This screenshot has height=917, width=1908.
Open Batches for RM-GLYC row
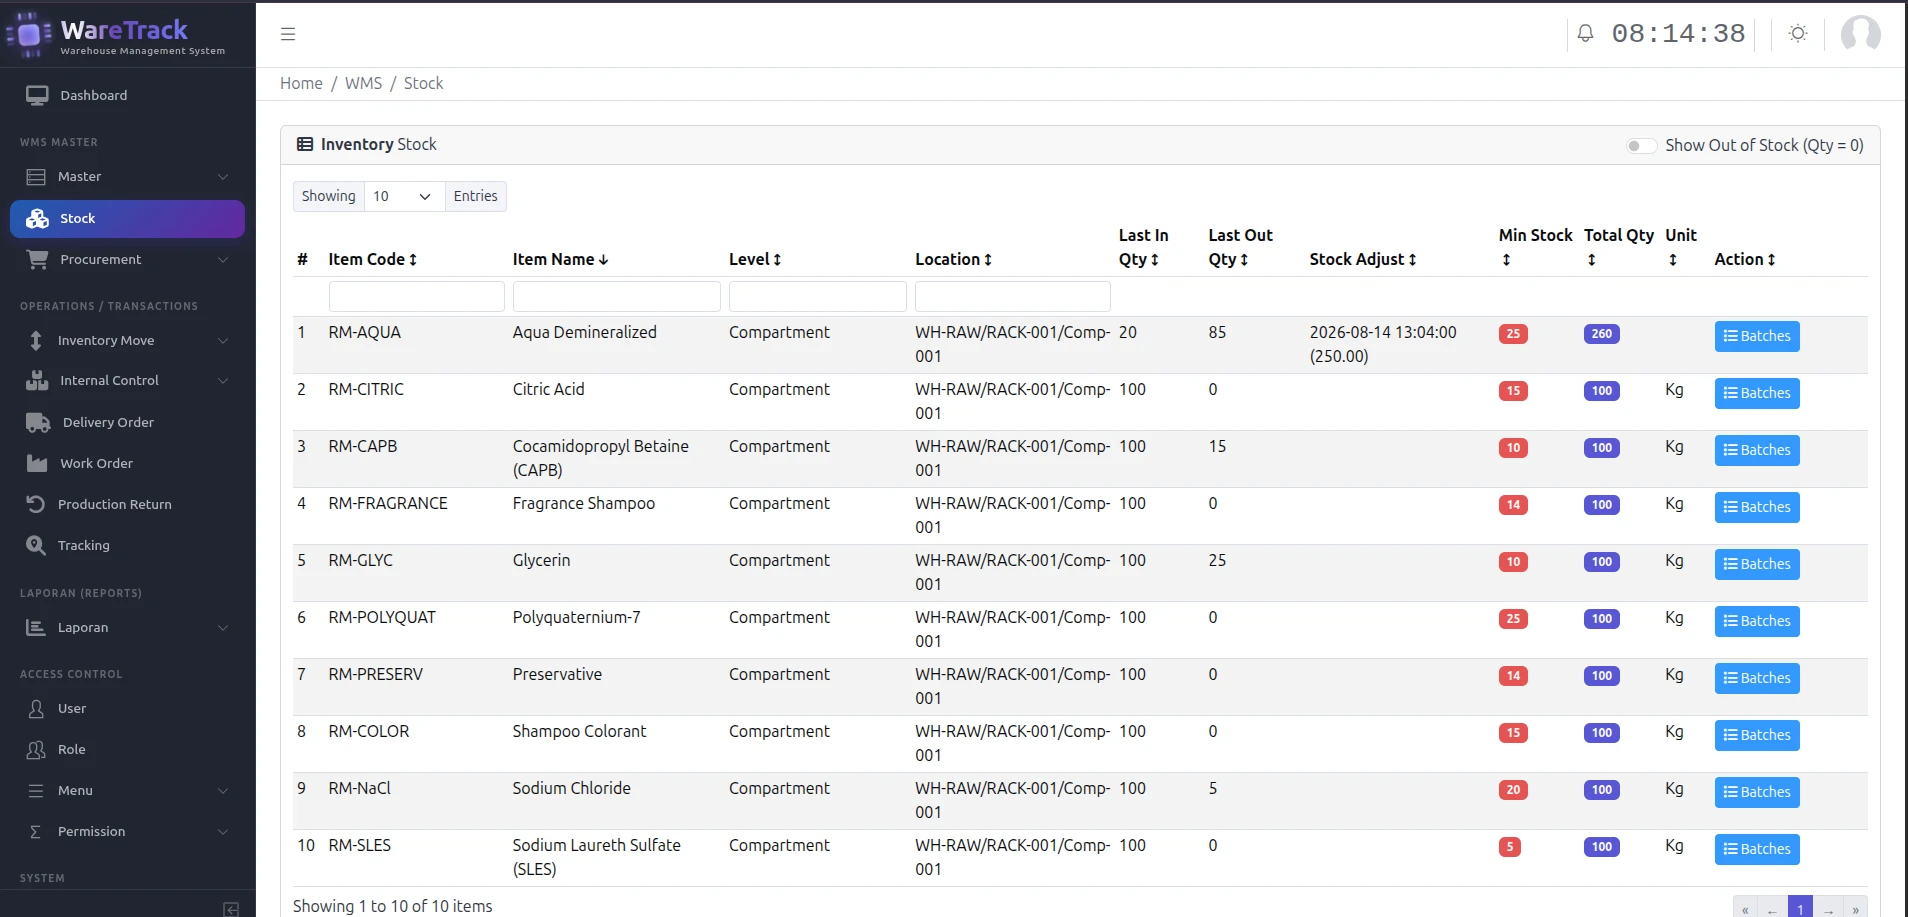tap(1757, 564)
